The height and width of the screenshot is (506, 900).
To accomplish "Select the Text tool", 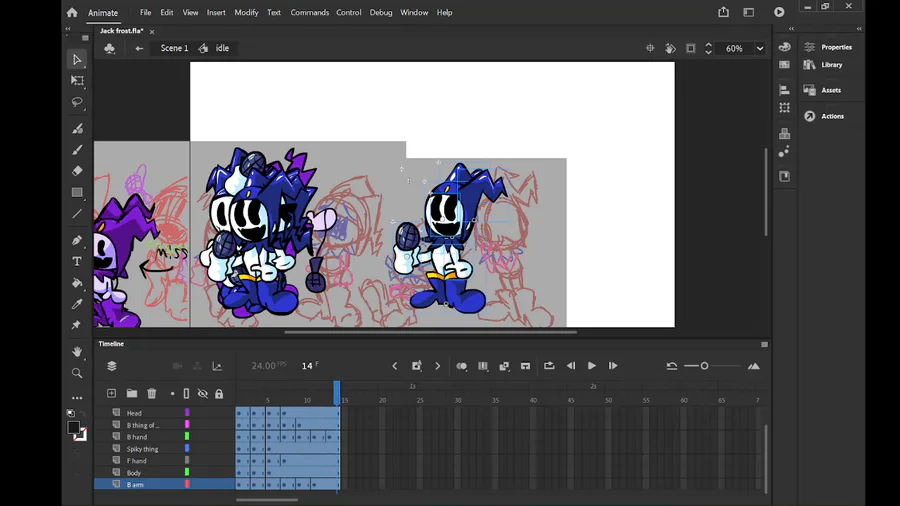I will click(77, 262).
